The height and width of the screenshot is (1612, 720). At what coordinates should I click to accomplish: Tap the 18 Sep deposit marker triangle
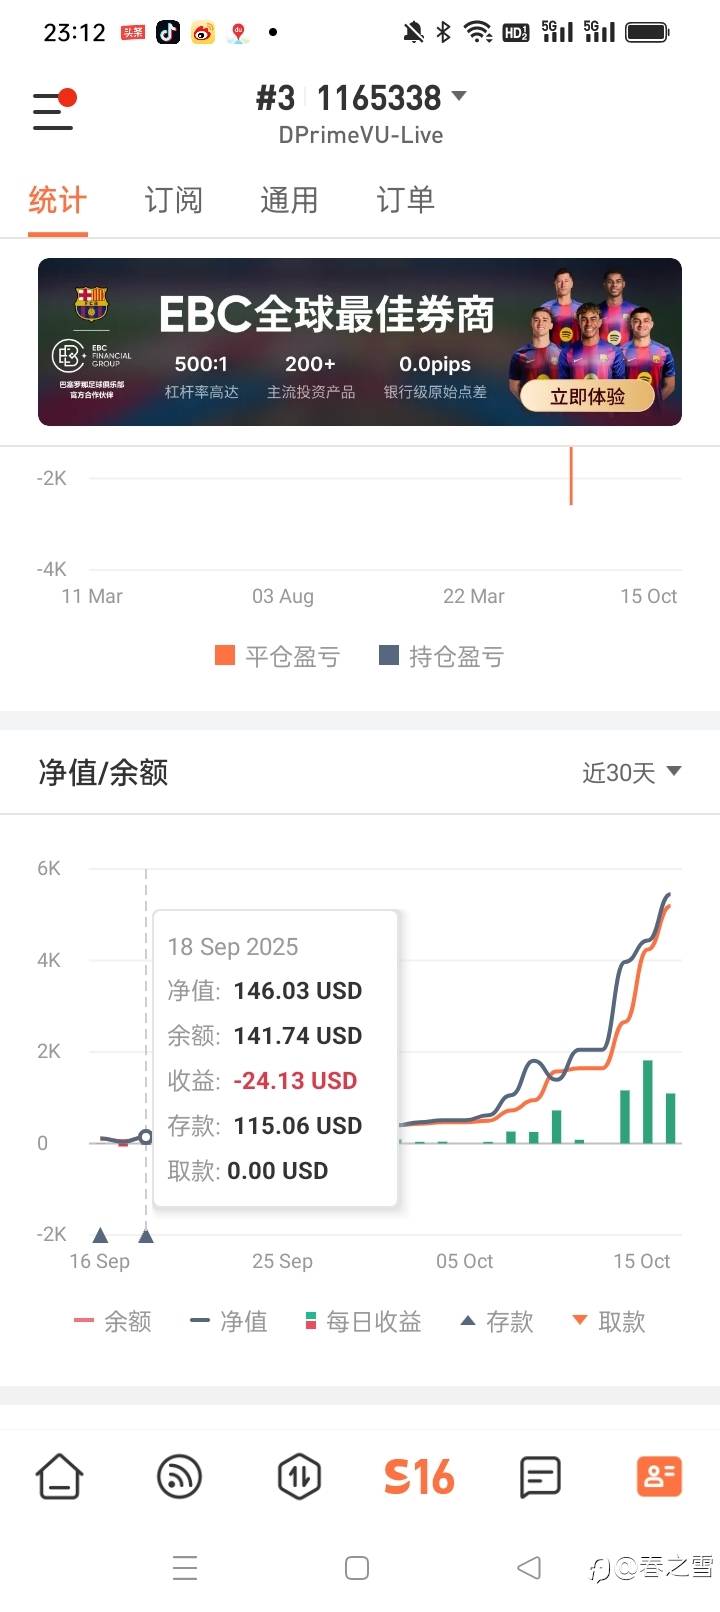tap(146, 1236)
